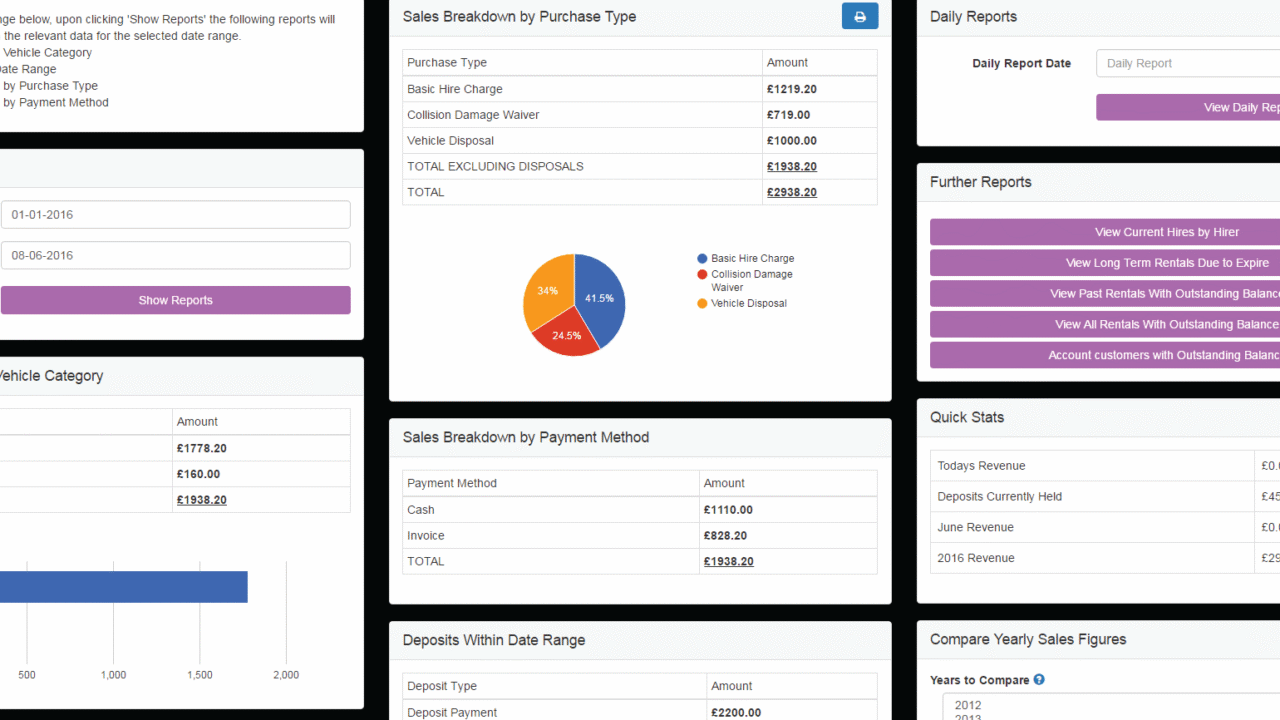Click the blue 41.5% pie slice

click(x=602, y=299)
